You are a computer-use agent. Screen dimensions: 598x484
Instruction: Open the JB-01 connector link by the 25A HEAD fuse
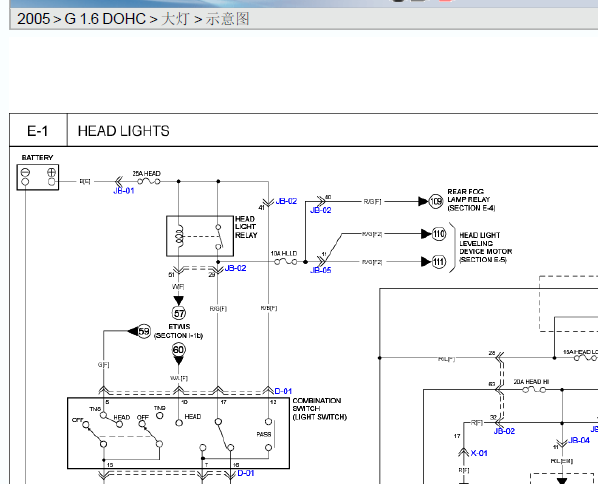click(x=124, y=191)
